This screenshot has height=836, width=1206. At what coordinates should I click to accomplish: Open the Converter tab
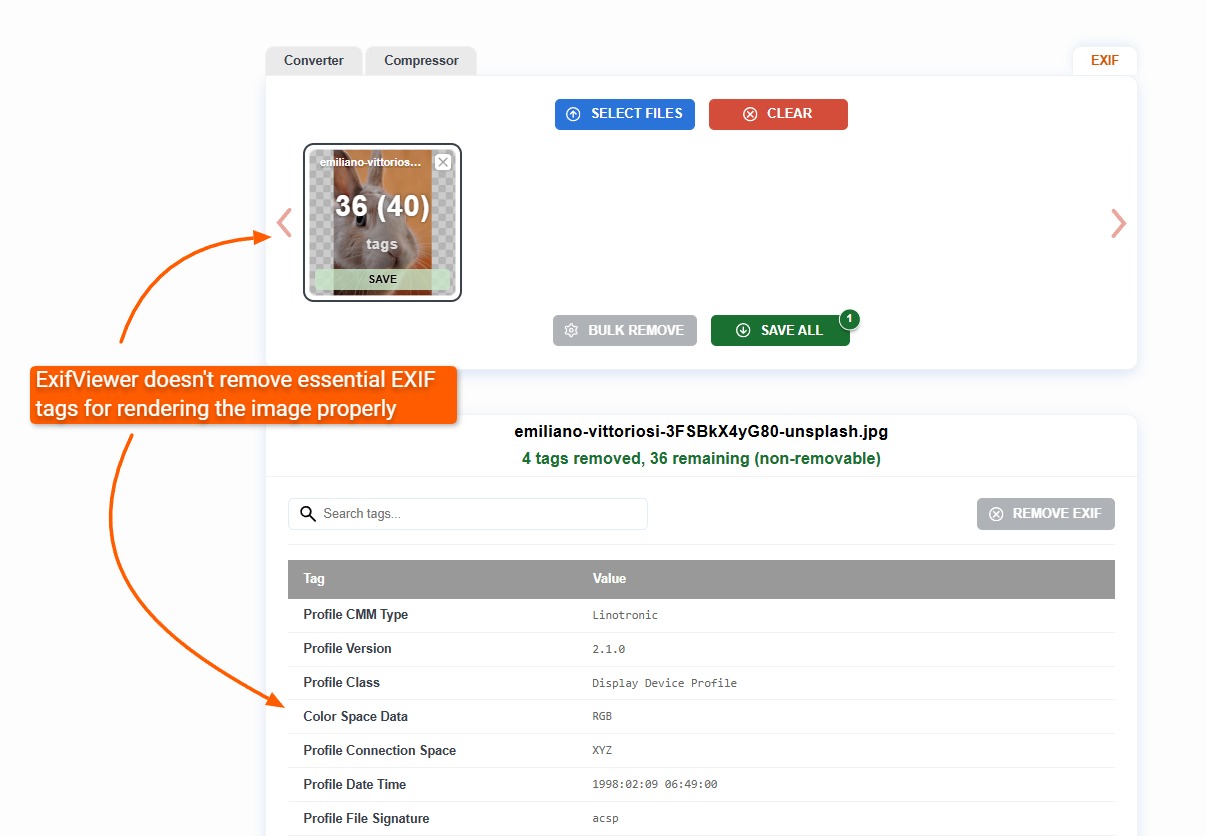tap(313, 60)
